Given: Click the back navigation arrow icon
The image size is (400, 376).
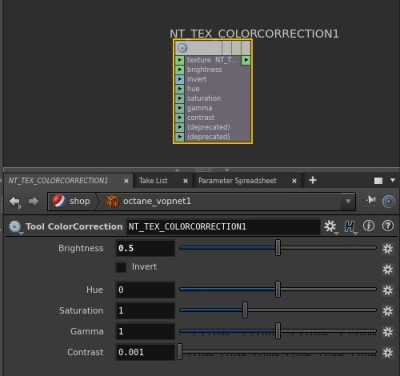Looking at the screenshot, I should tap(15, 201).
